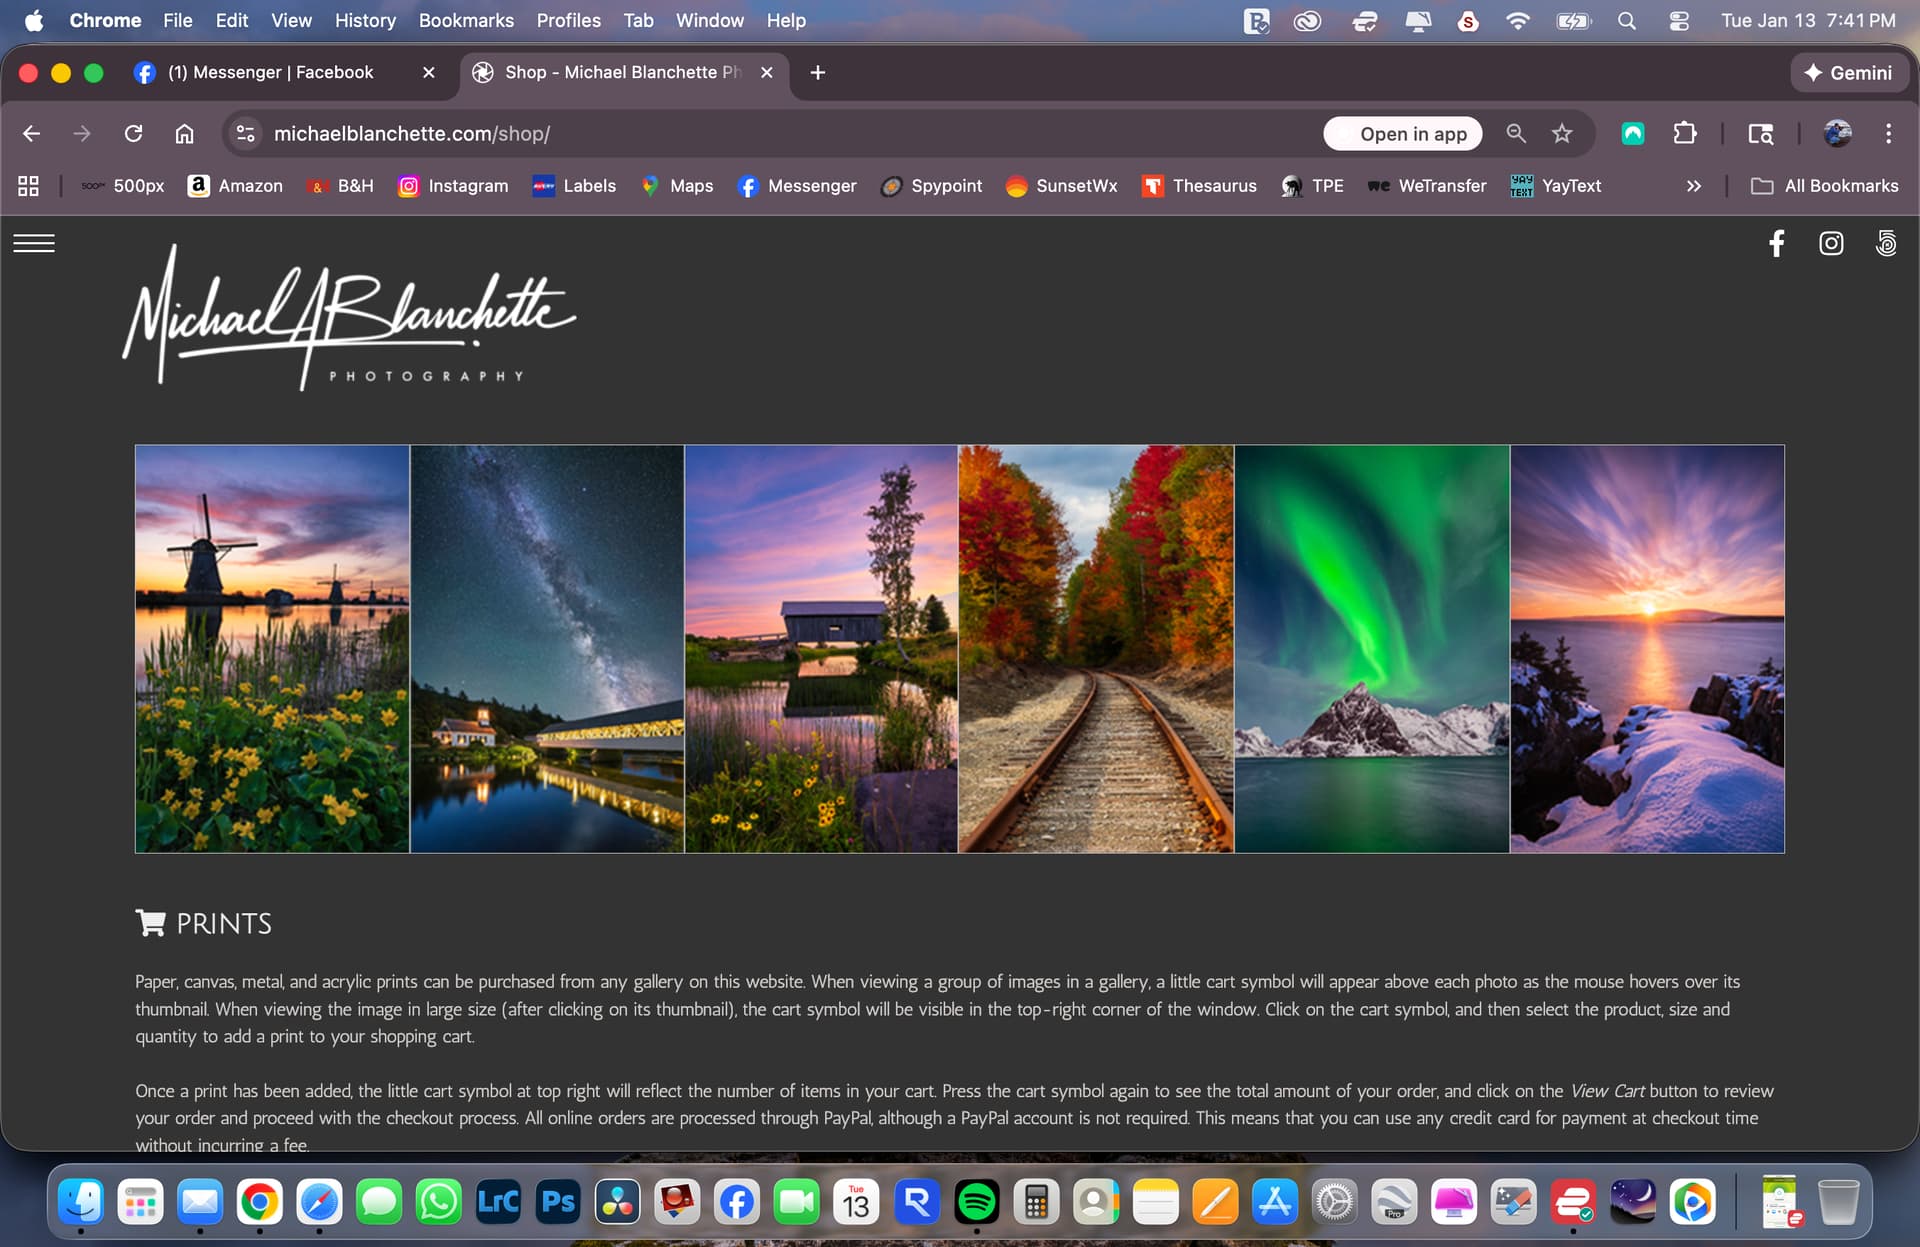Reload the current page
This screenshot has height=1247, width=1920.
(133, 133)
